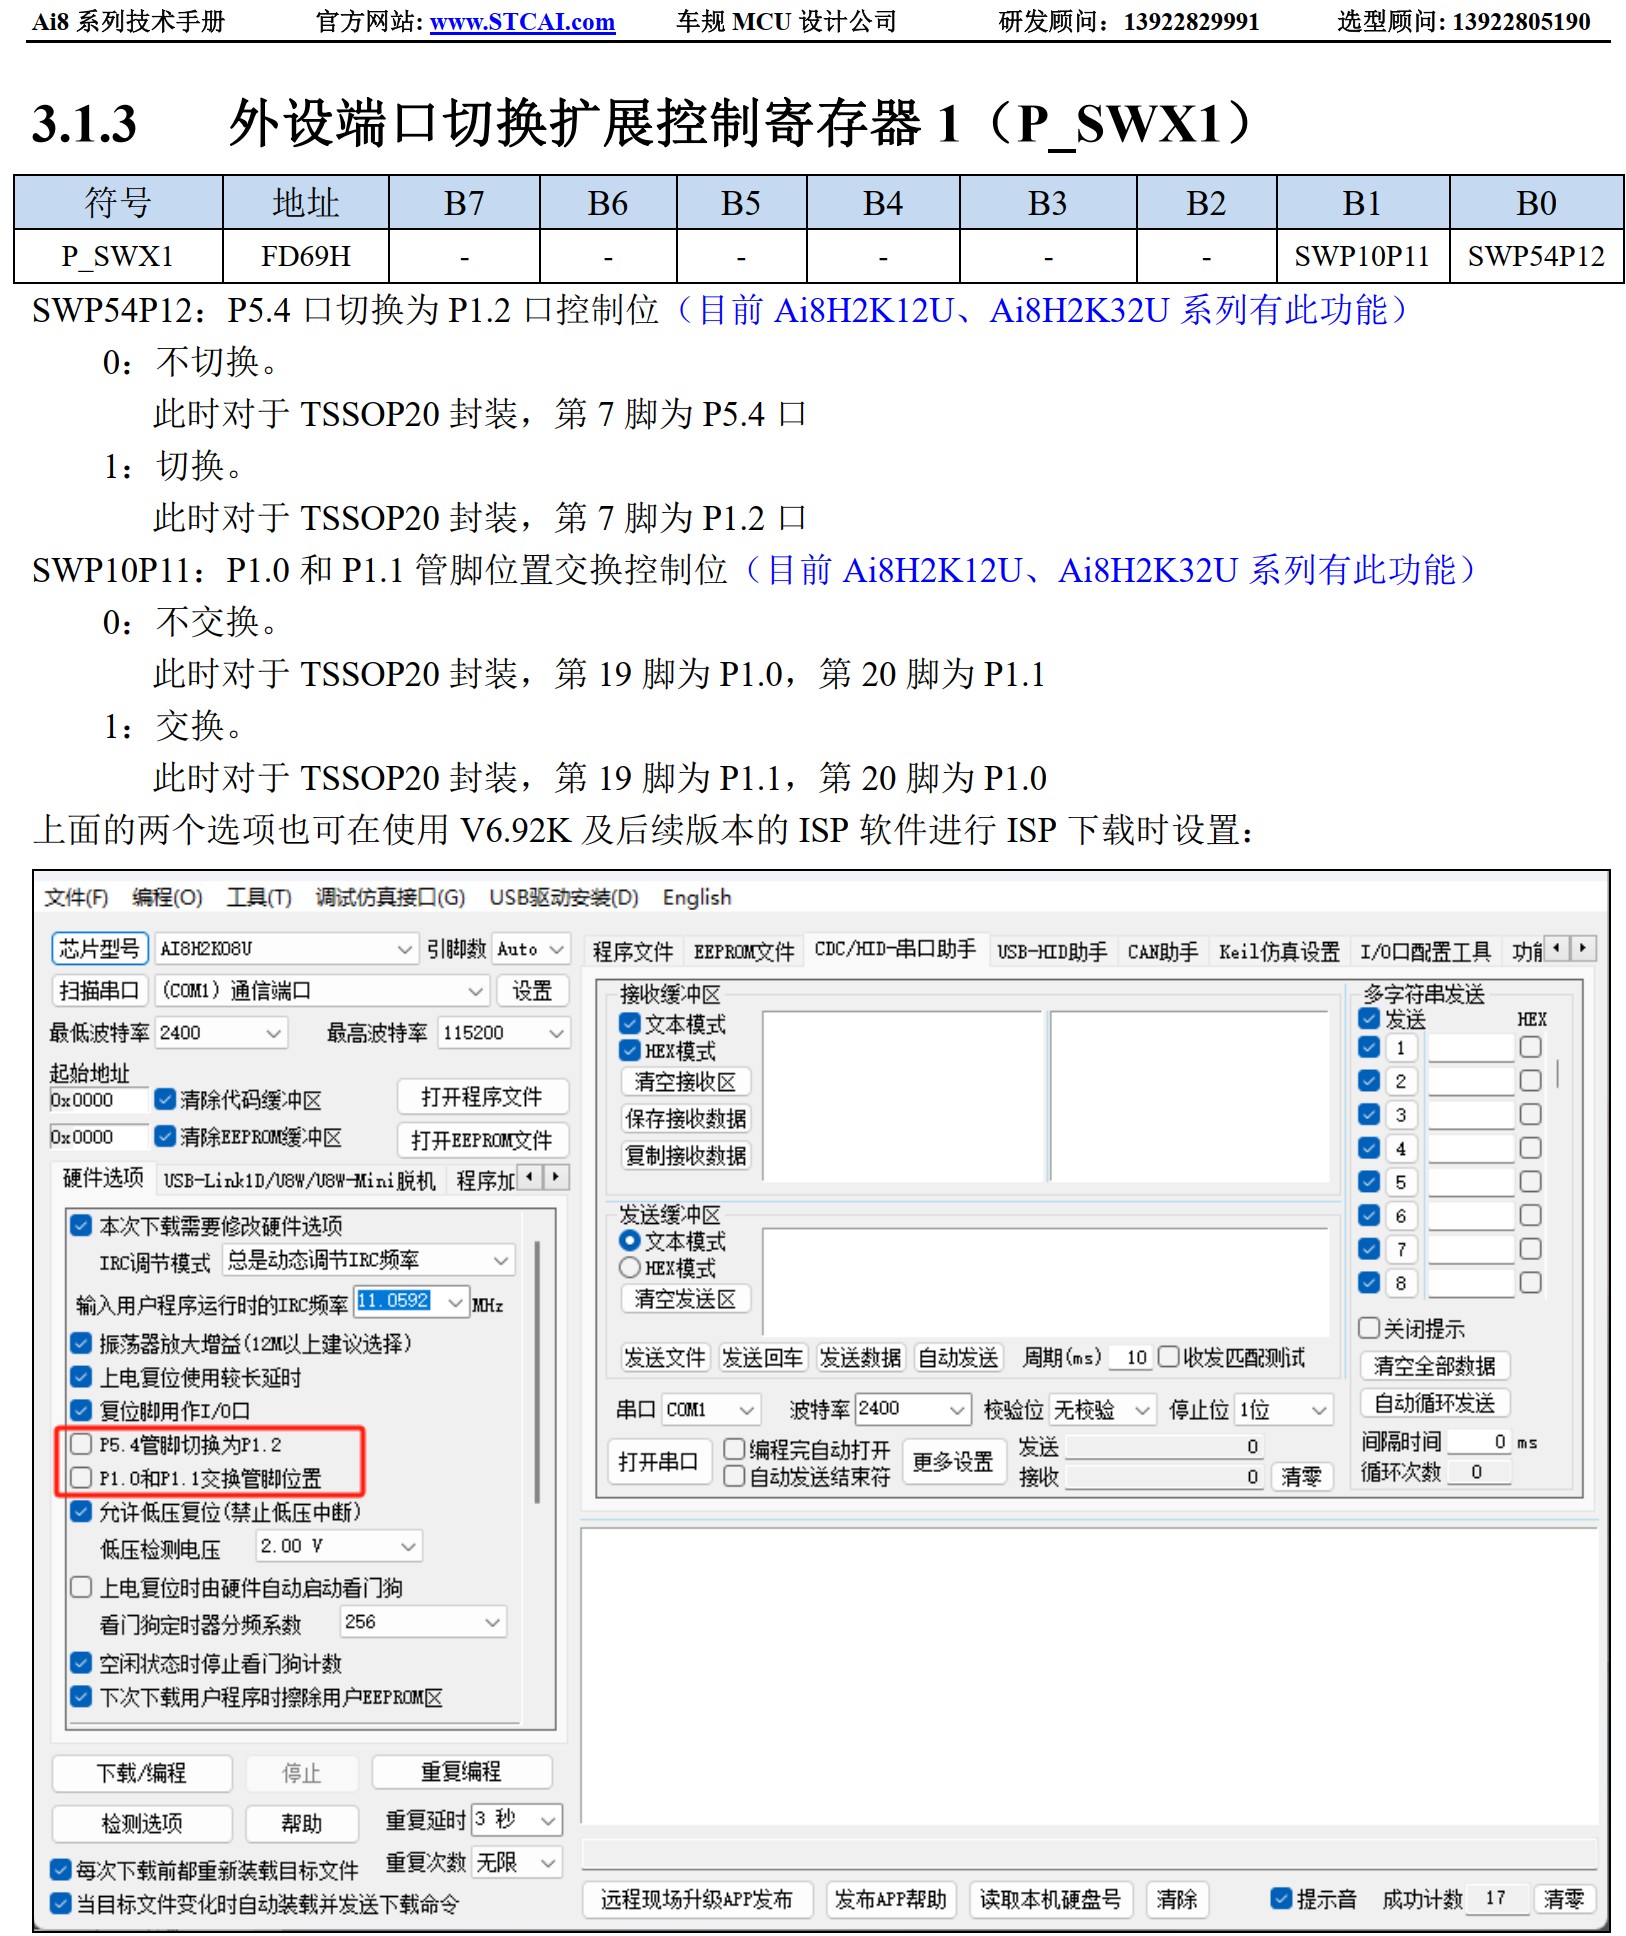The height and width of the screenshot is (1936, 1626).
Task: Click the 清空接收区 button
Action: click(685, 1081)
